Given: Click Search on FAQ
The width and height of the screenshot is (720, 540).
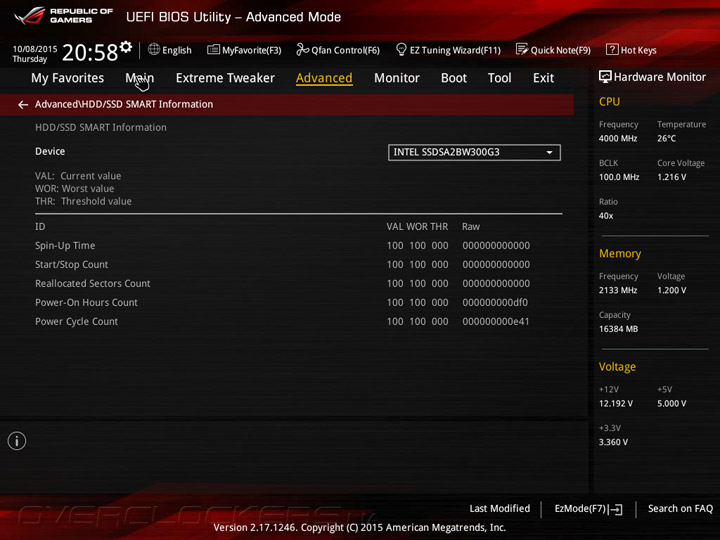Looking at the screenshot, I should point(680,508).
